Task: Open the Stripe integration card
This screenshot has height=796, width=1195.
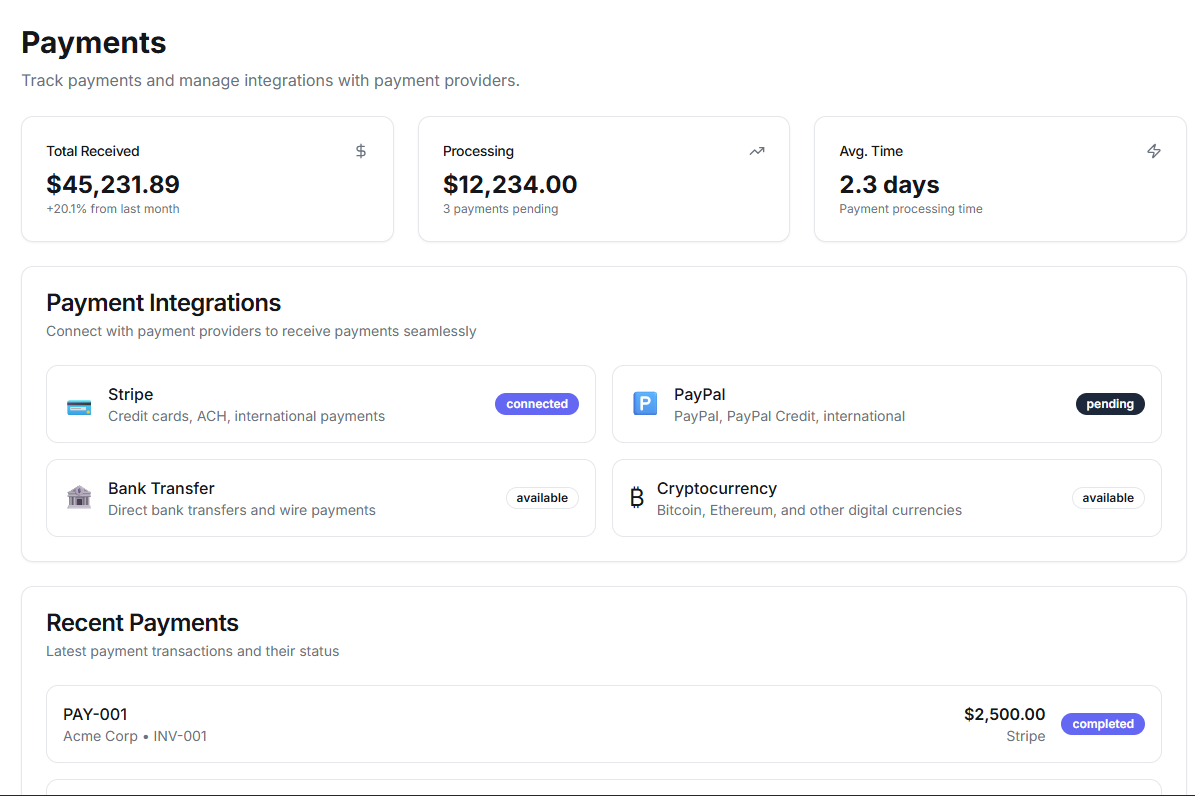Action: click(x=320, y=404)
